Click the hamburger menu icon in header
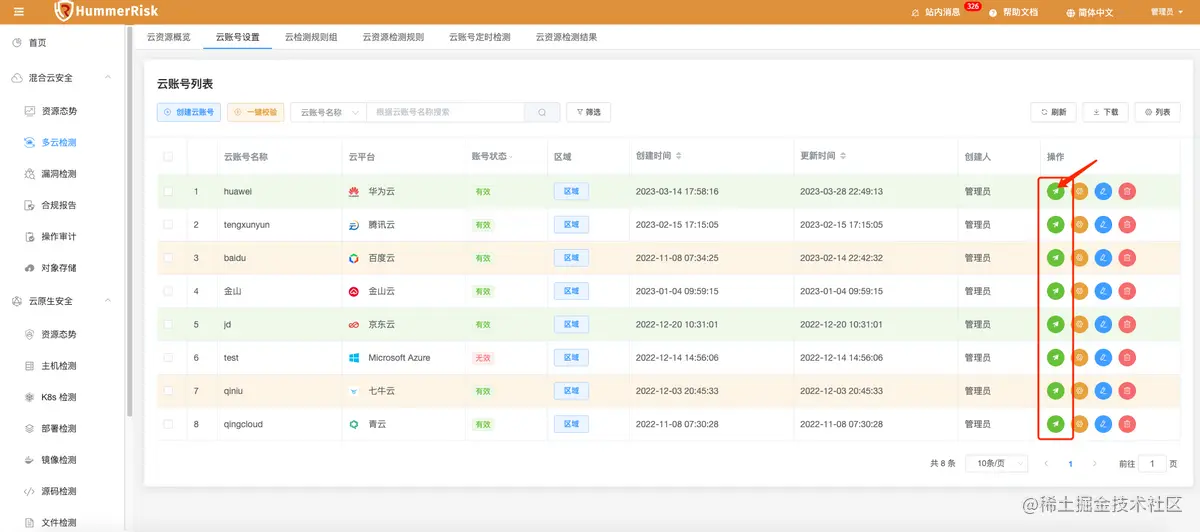The image size is (1200, 532). 19,12
